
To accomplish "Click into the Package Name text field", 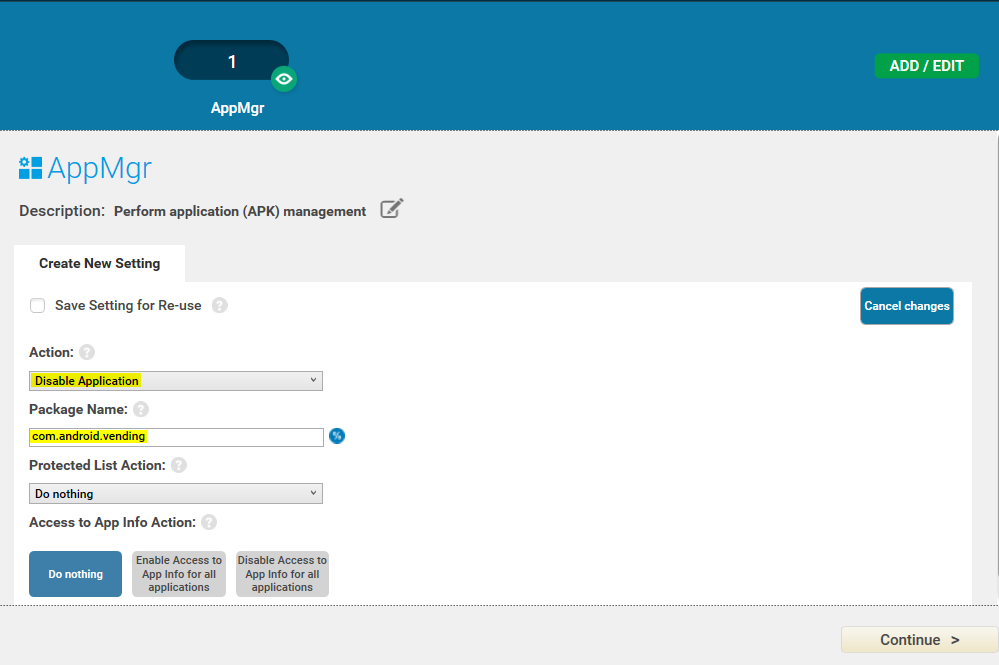I will (176, 437).
